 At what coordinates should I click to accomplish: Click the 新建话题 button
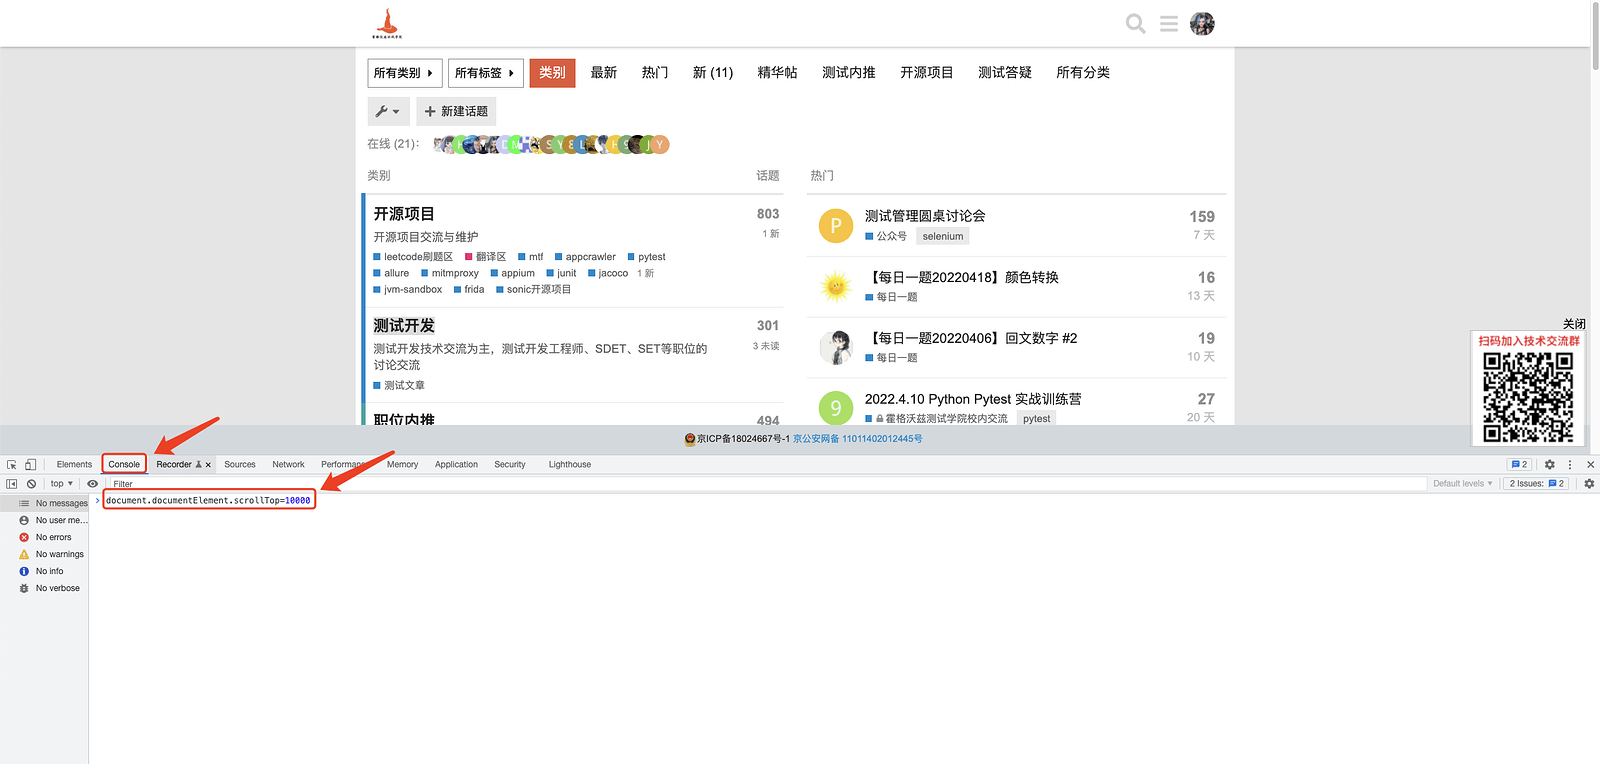click(456, 111)
